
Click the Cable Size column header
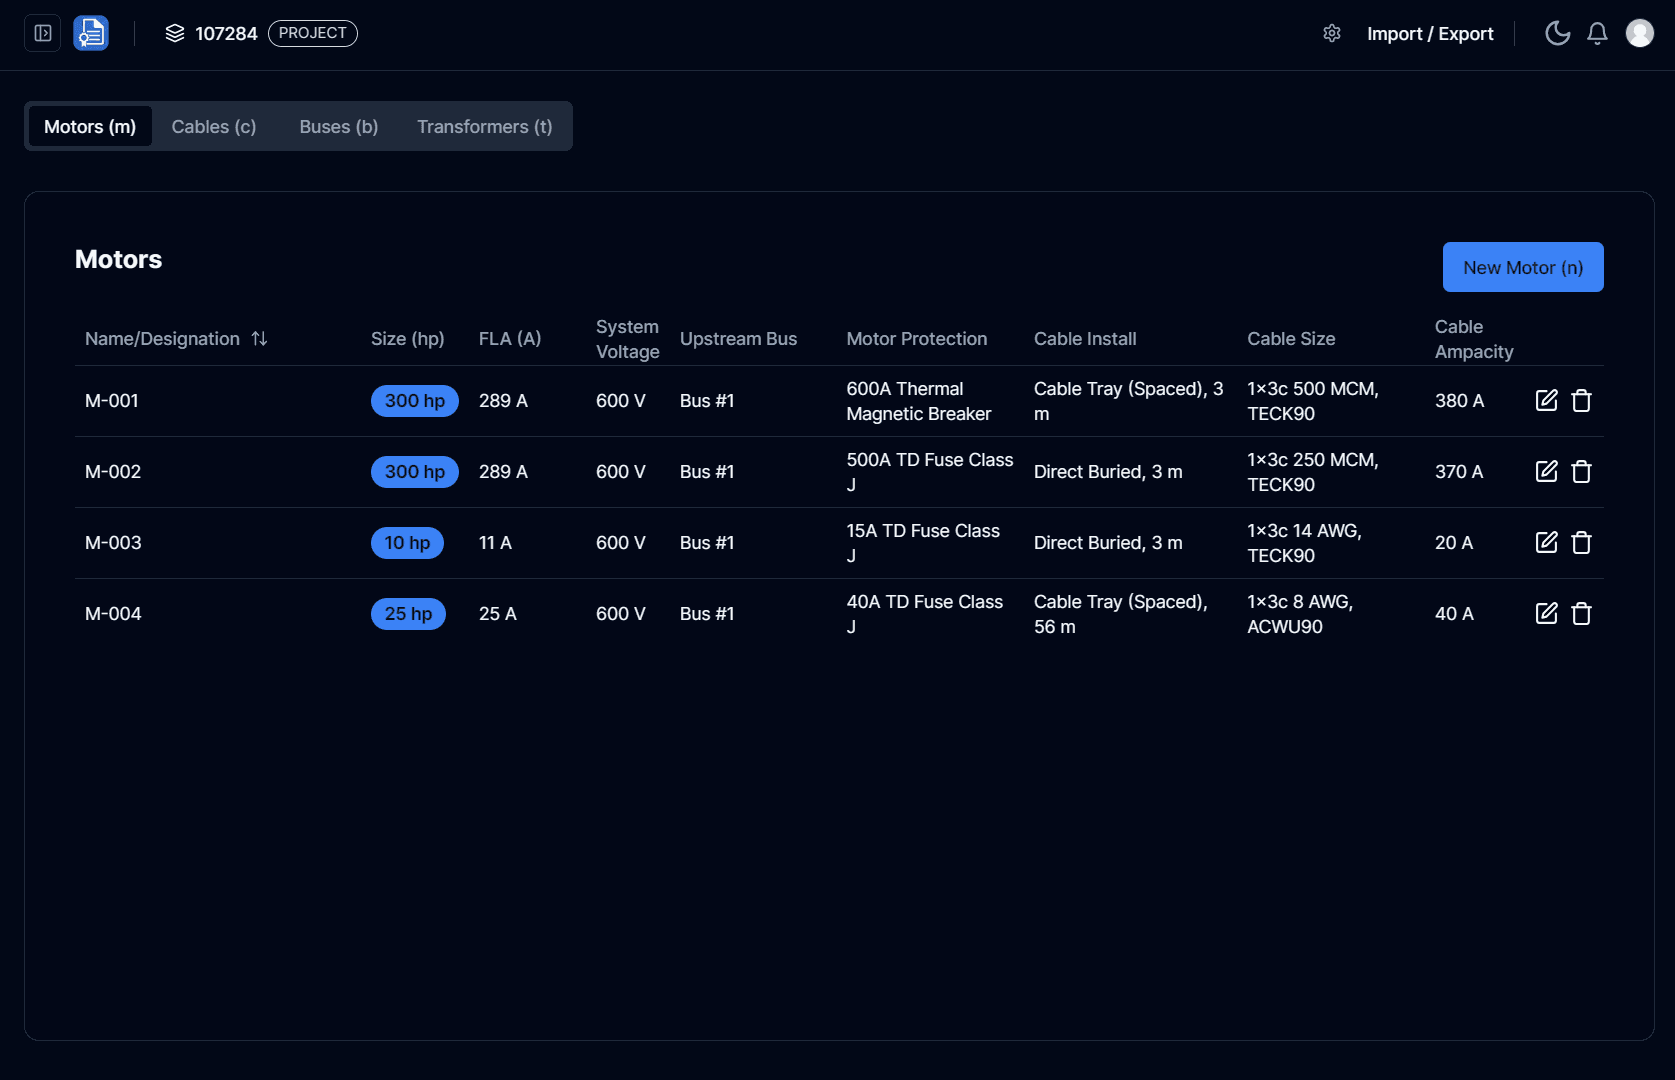click(1291, 339)
